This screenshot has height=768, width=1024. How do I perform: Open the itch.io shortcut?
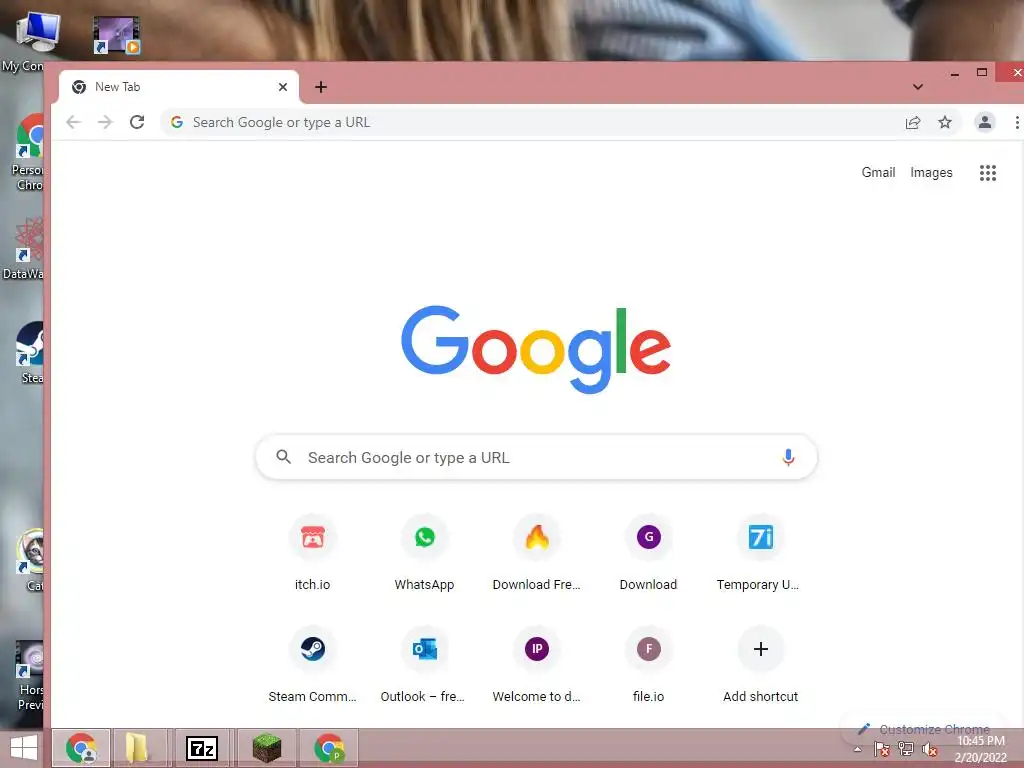(x=313, y=553)
